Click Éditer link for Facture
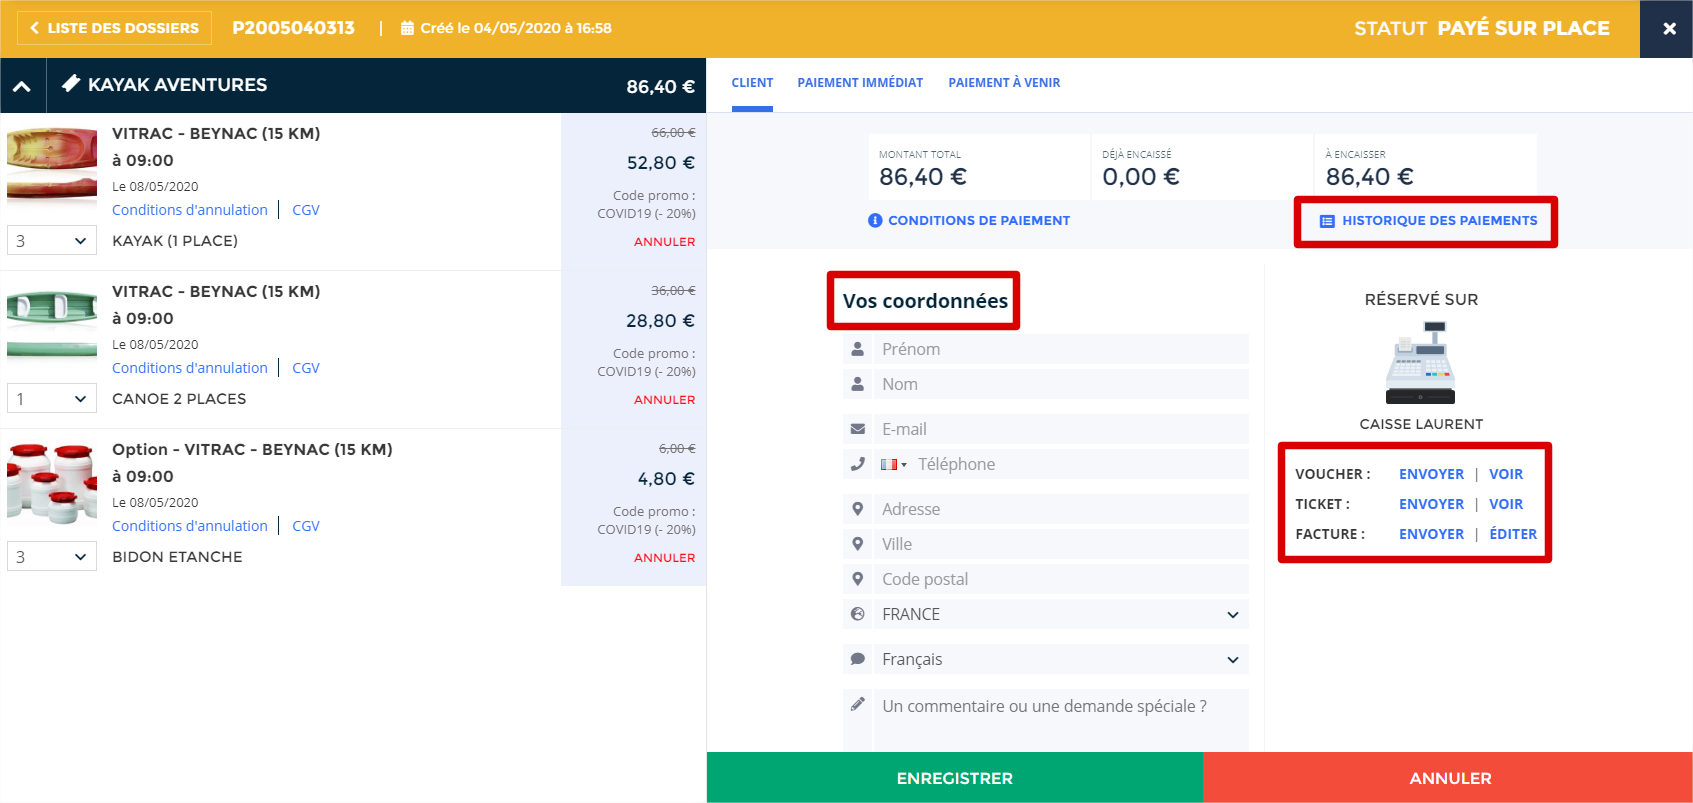The image size is (1693, 803). [1512, 534]
